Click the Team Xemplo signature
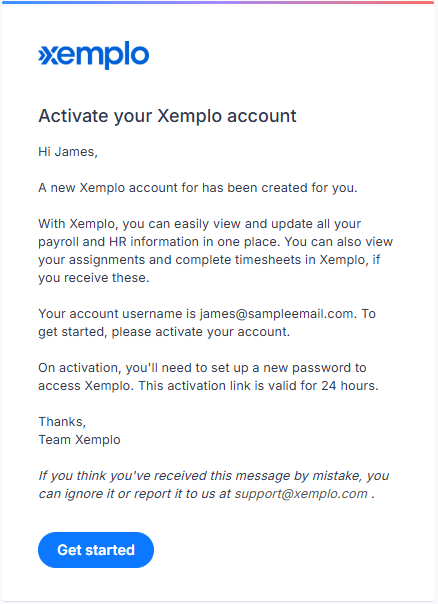The height and width of the screenshot is (604, 438). 79,440
